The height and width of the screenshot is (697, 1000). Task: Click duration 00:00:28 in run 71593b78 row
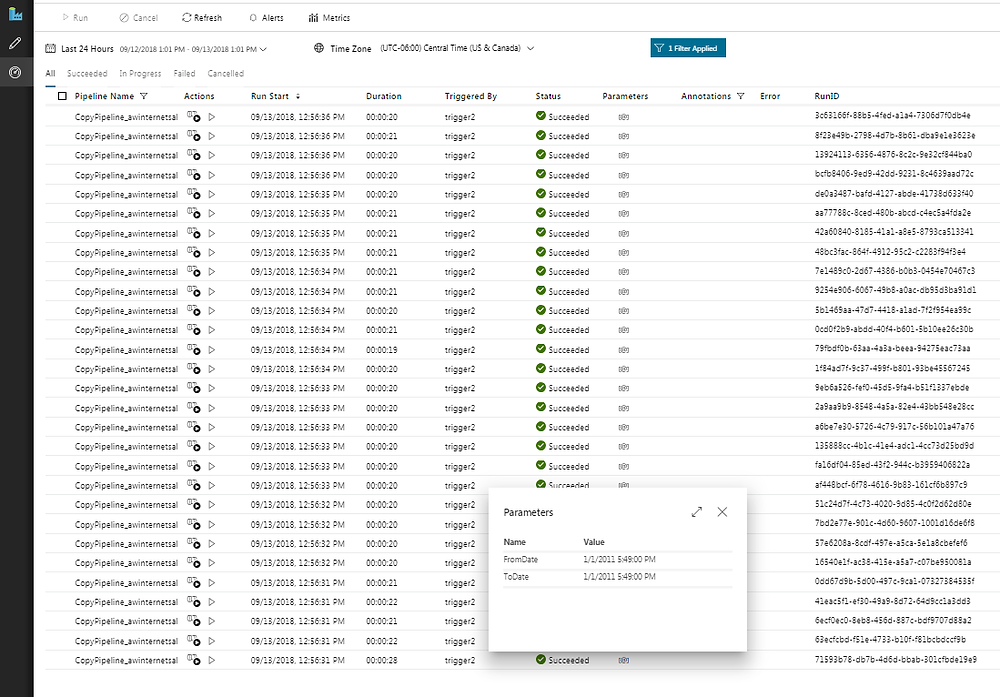381,661
